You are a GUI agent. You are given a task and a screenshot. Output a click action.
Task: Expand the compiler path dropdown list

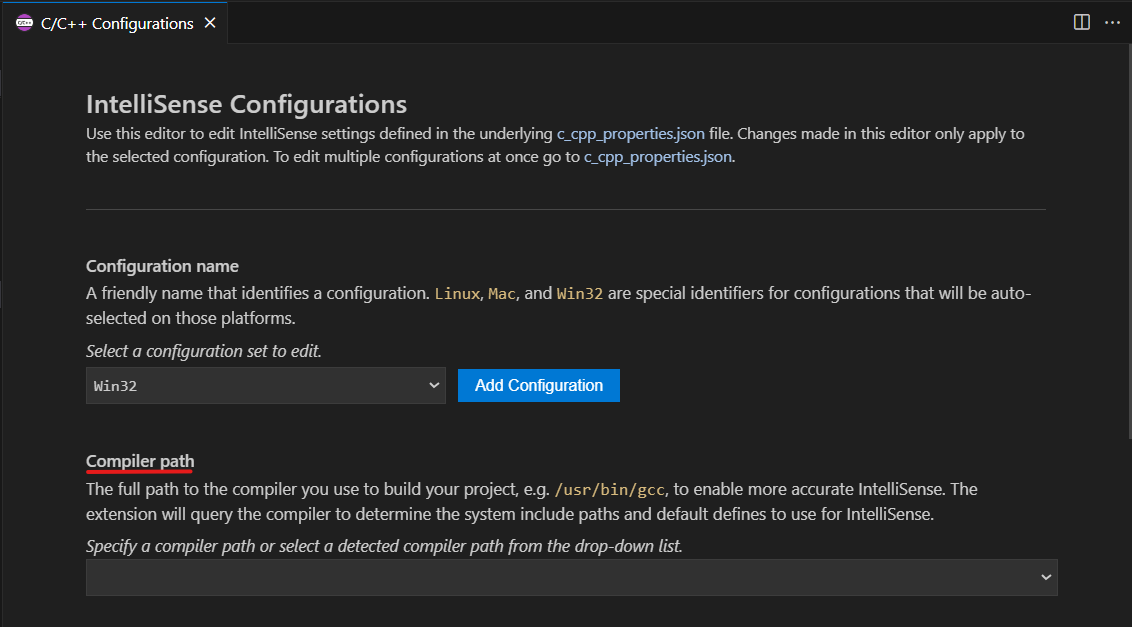[571, 577]
